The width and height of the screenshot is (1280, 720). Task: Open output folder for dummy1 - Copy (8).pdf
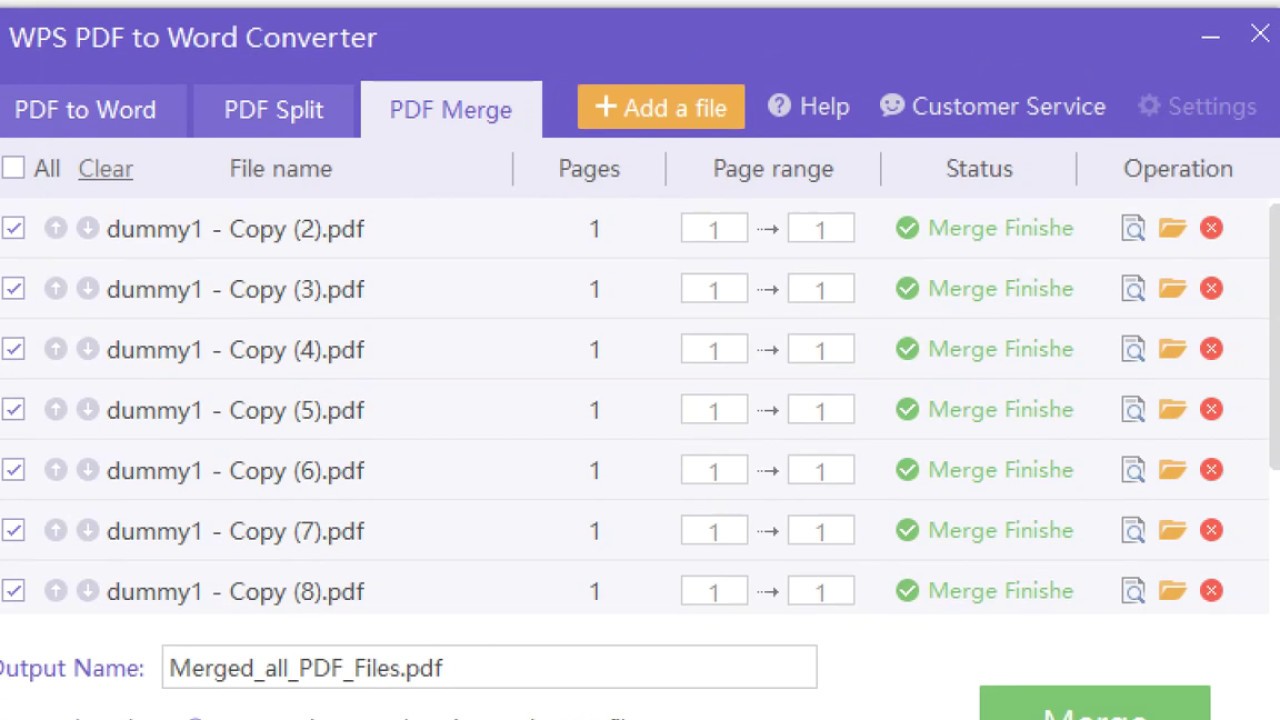[1172, 591]
